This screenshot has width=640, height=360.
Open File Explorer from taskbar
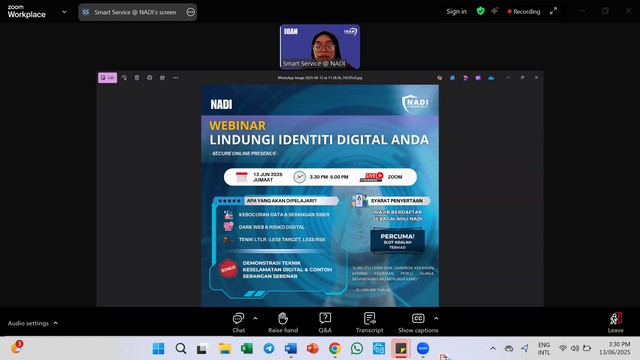pos(224,349)
